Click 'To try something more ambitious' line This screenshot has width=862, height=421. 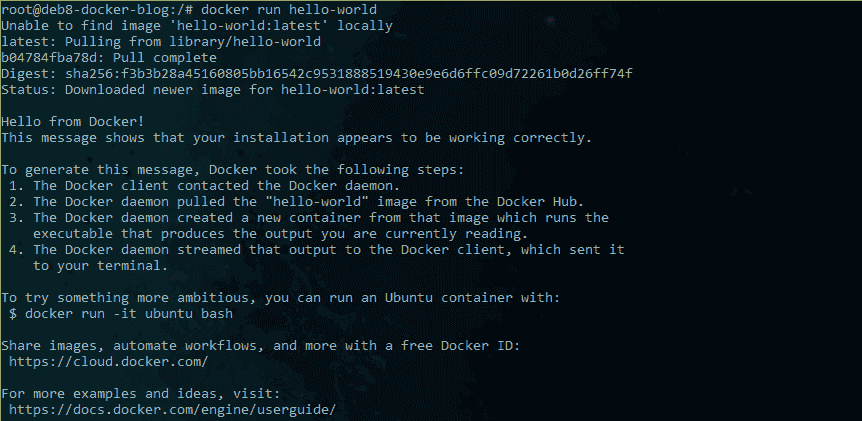pos(280,298)
